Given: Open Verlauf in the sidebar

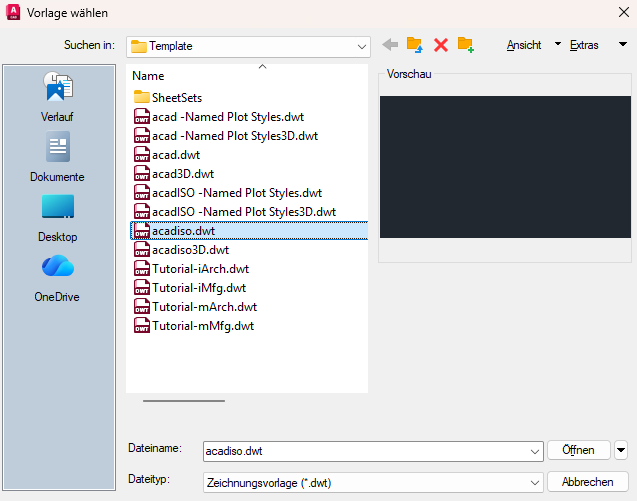Looking at the screenshot, I should click(x=57, y=97).
